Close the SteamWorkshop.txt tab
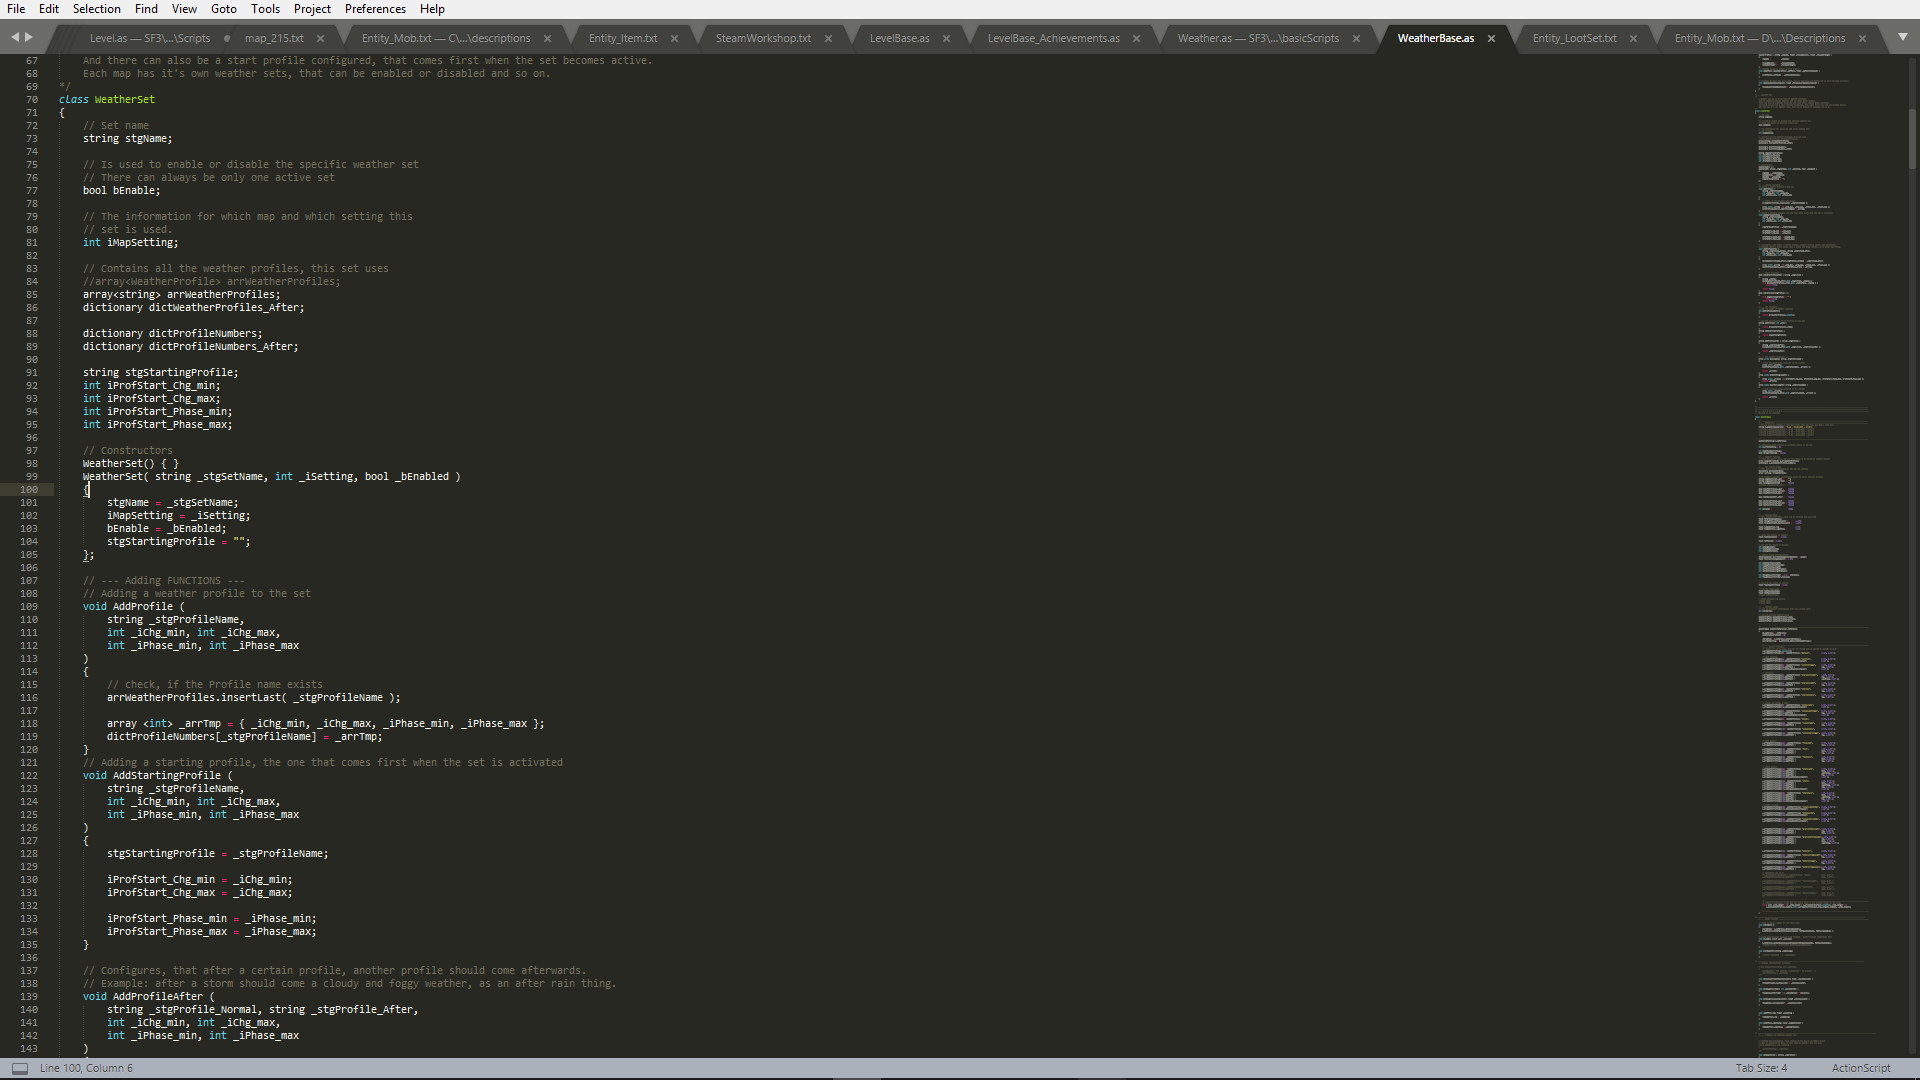Image resolution: width=1920 pixels, height=1080 pixels. click(x=828, y=38)
